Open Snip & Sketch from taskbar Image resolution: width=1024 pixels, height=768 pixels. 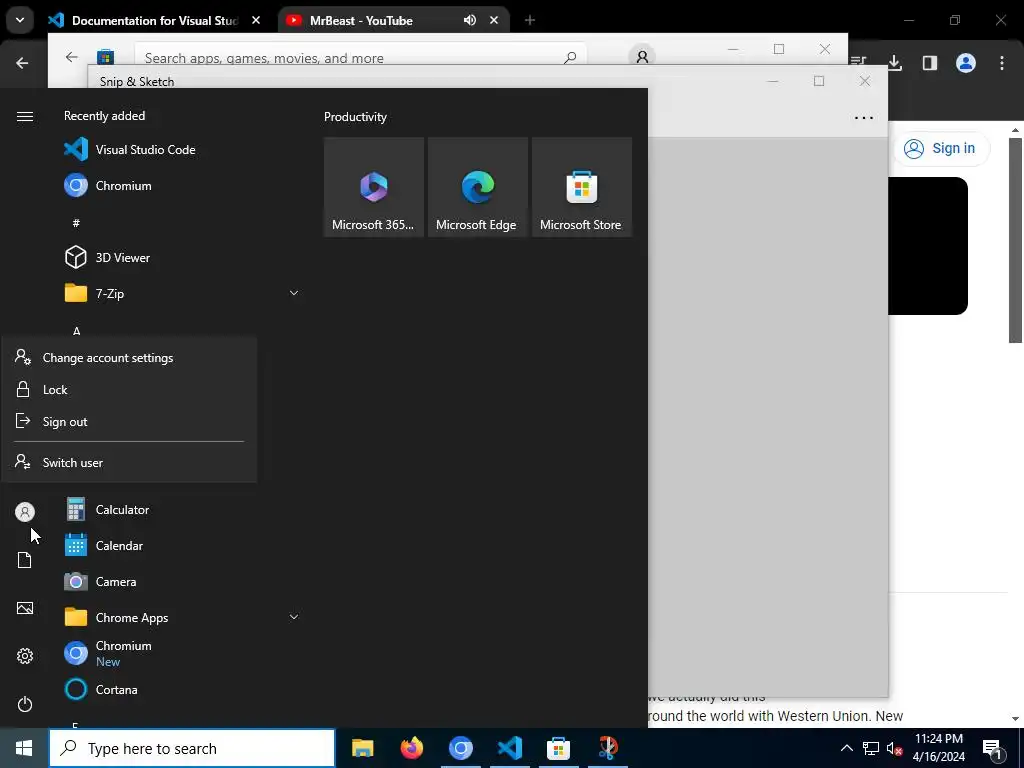[607, 748]
